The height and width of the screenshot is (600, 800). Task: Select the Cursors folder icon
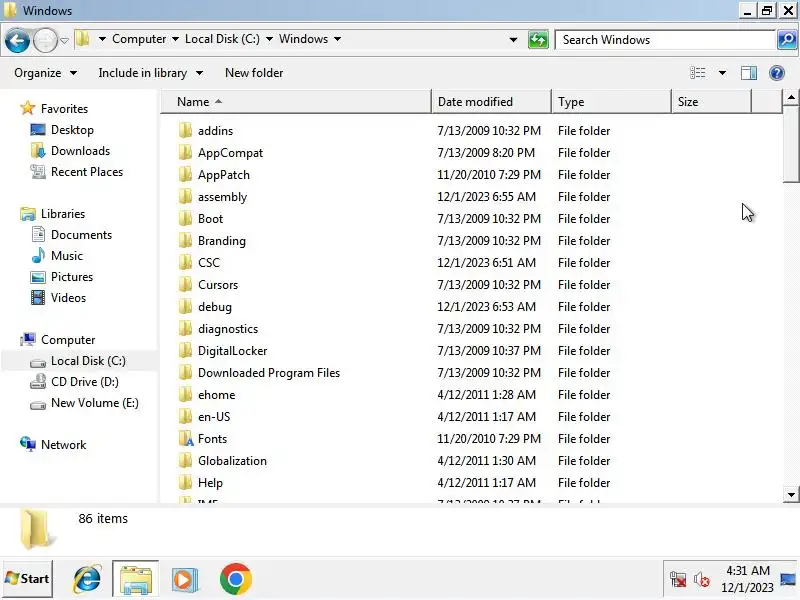186,284
